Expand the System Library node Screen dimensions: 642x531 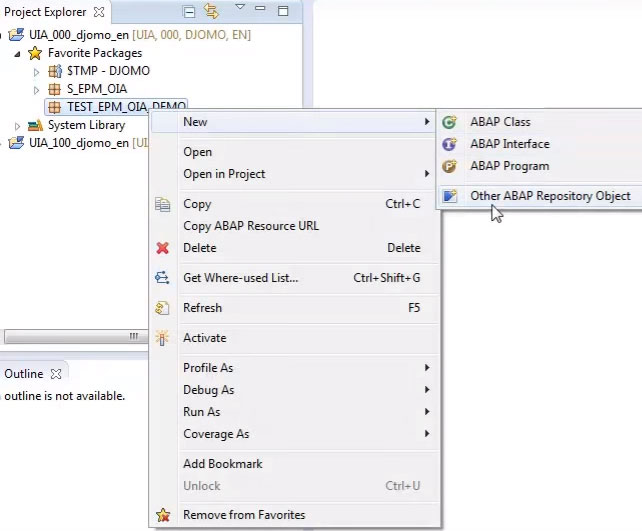[18, 126]
